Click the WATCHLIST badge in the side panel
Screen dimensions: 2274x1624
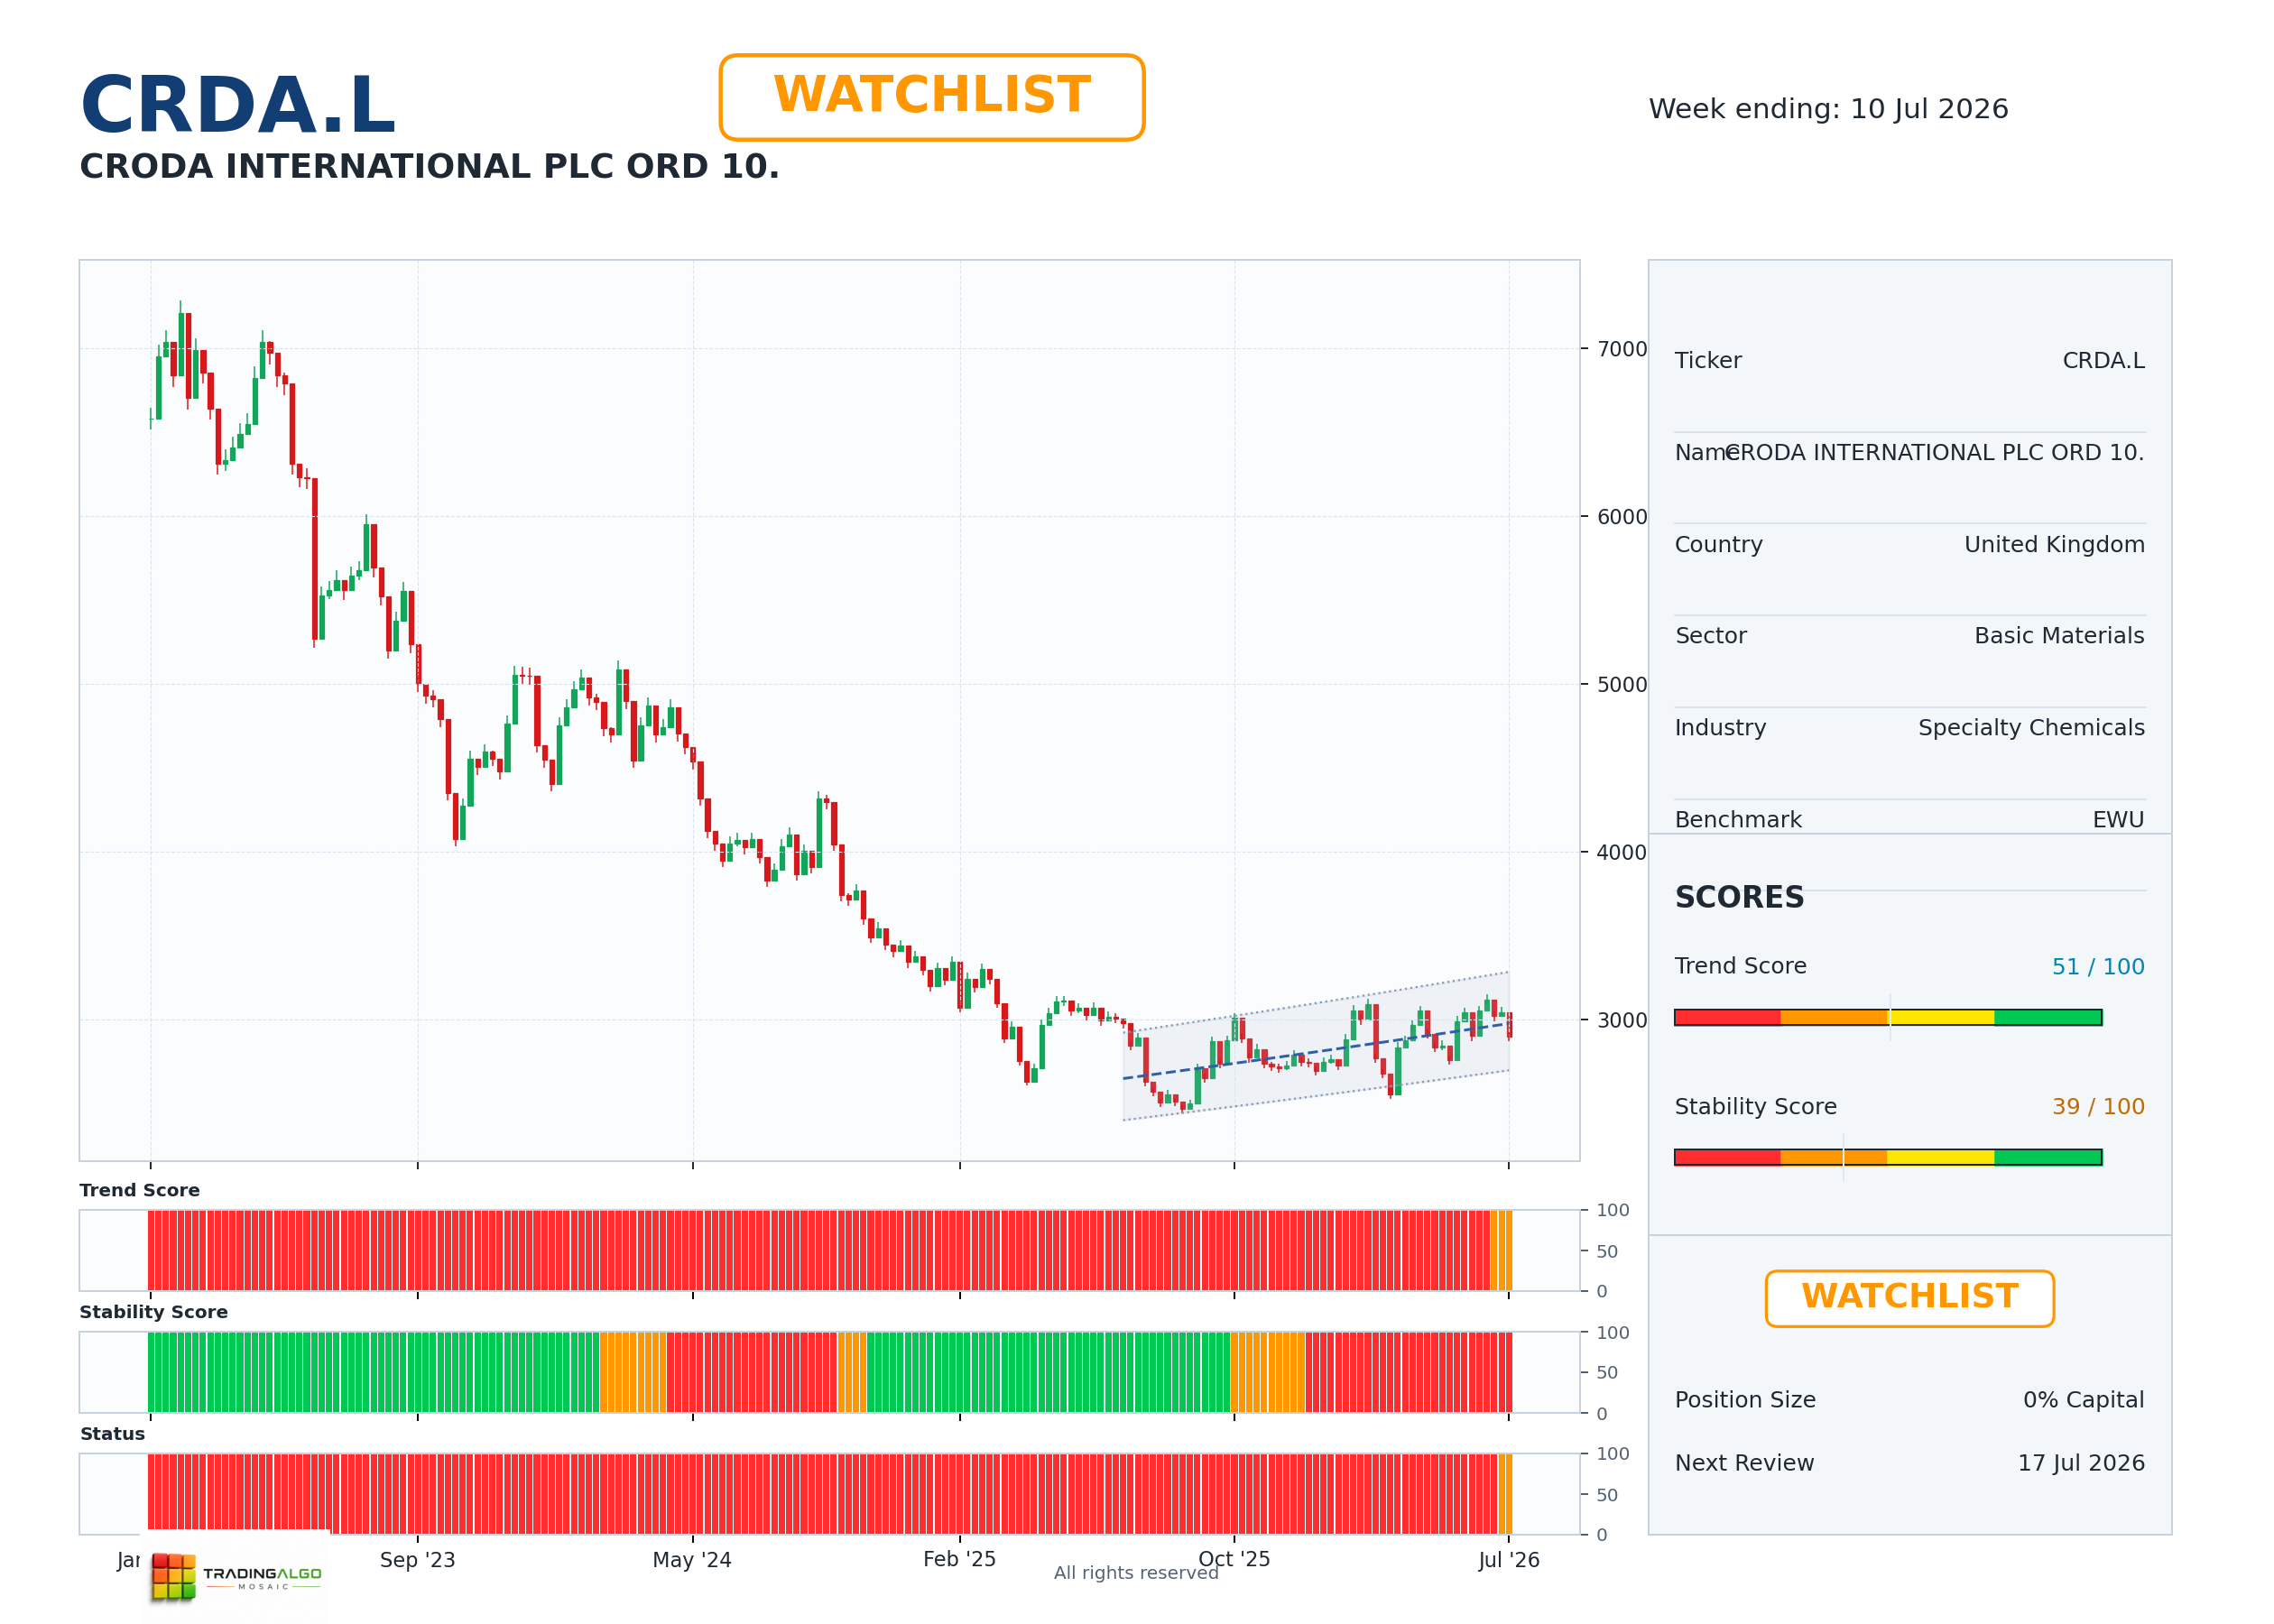coord(1909,1298)
